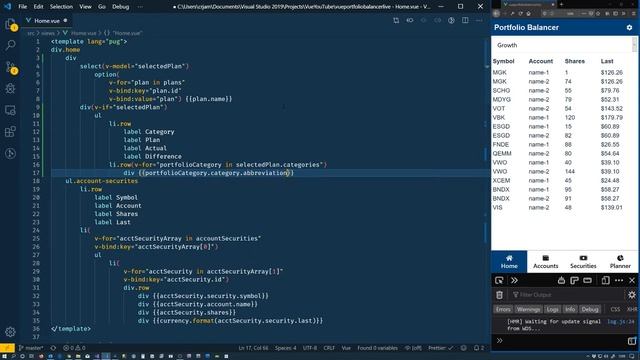Pick an element with devtools inspector
The width and height of the screenshot is (640, 360).
(x=499, y=280)
